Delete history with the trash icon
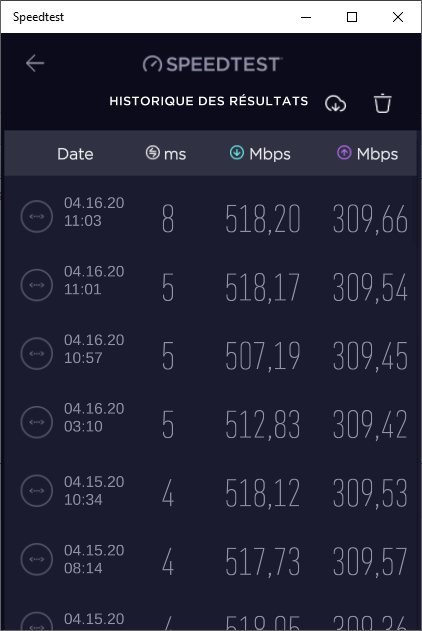The width and height of the screenshot is (422, 631). point(382,103)
